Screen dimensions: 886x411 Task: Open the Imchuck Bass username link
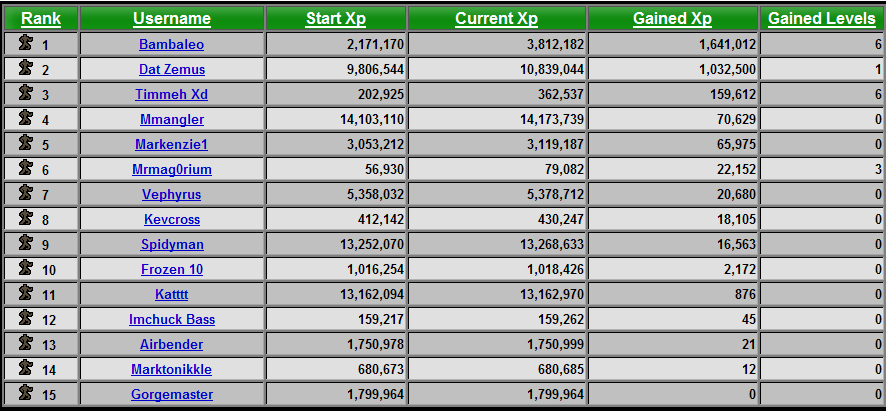[172, 319]
